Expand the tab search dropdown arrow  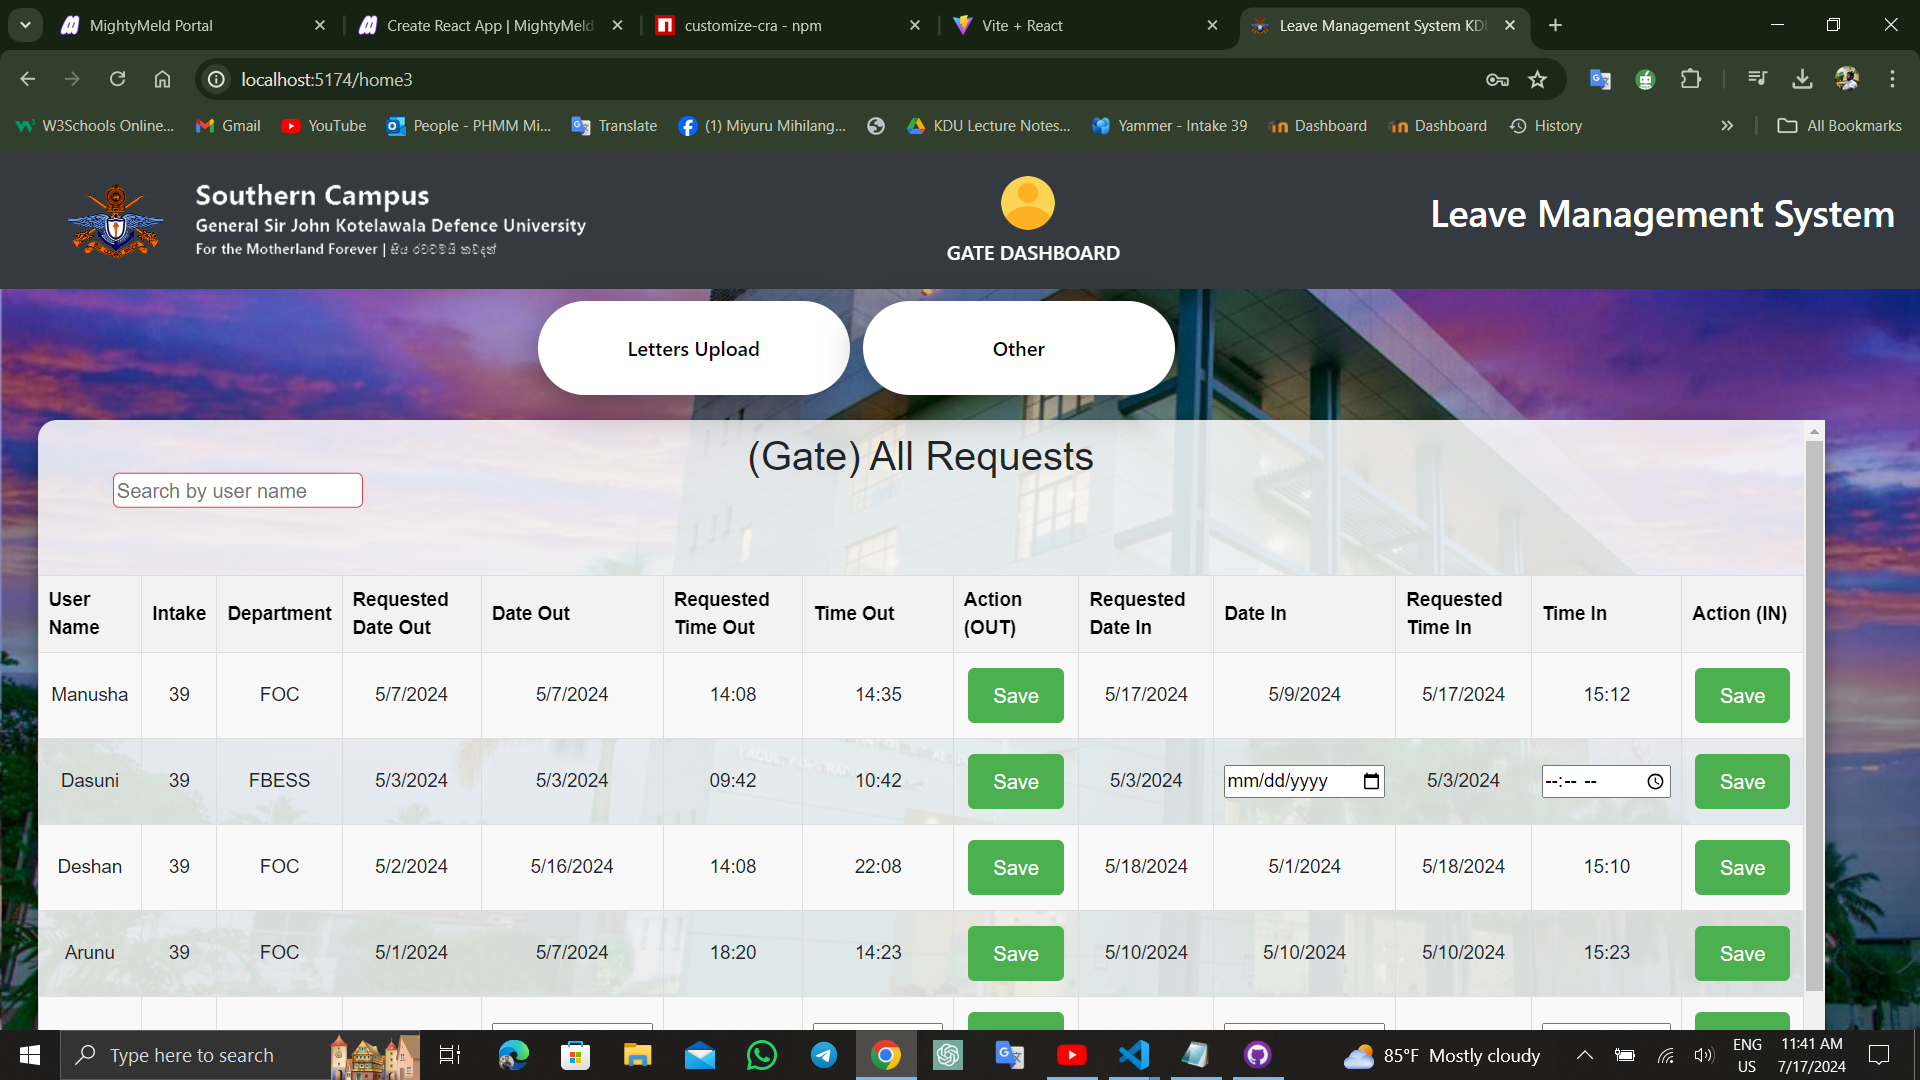(x=25, y=25)
